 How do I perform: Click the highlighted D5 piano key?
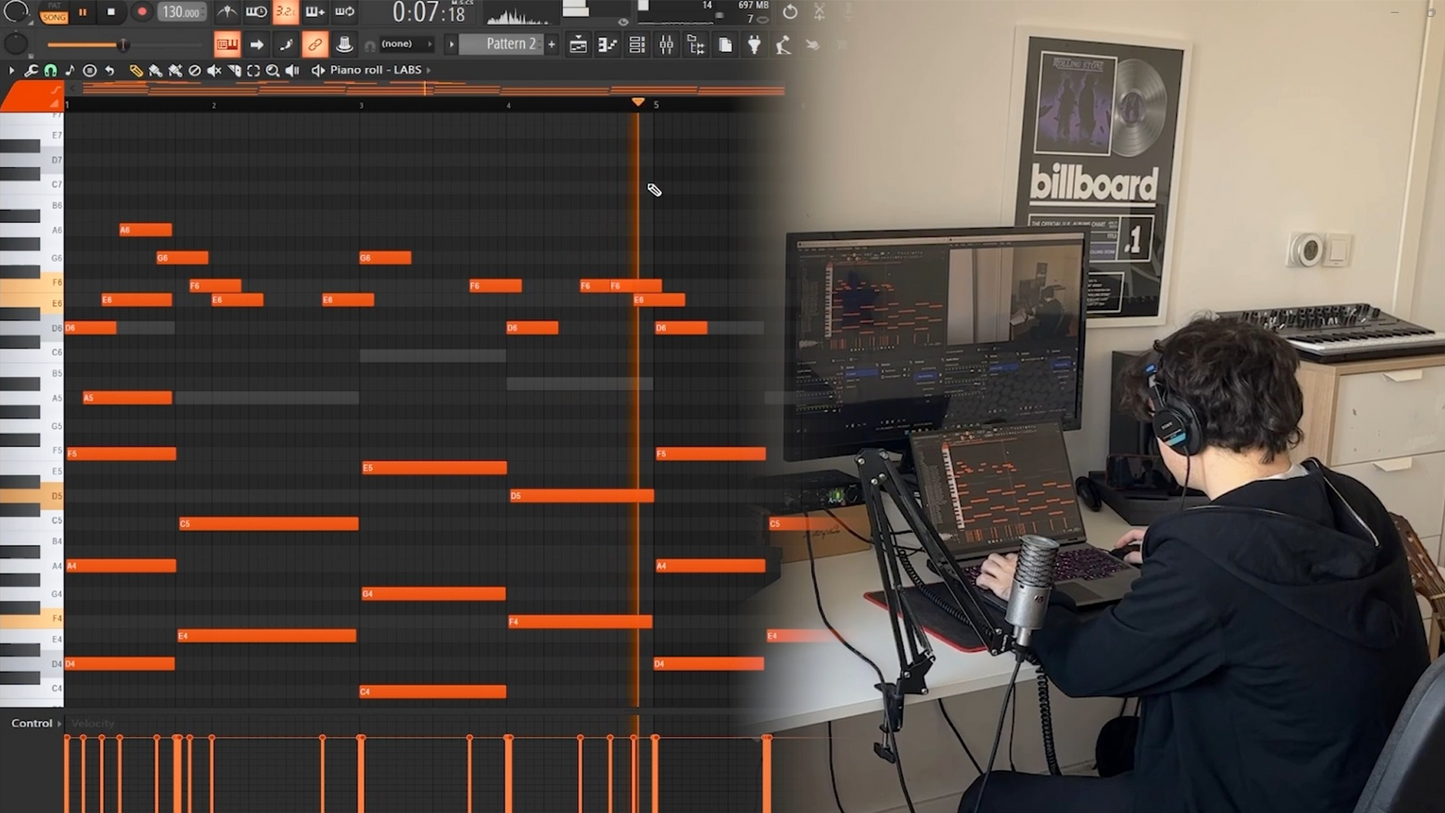(x=31, y=495)
